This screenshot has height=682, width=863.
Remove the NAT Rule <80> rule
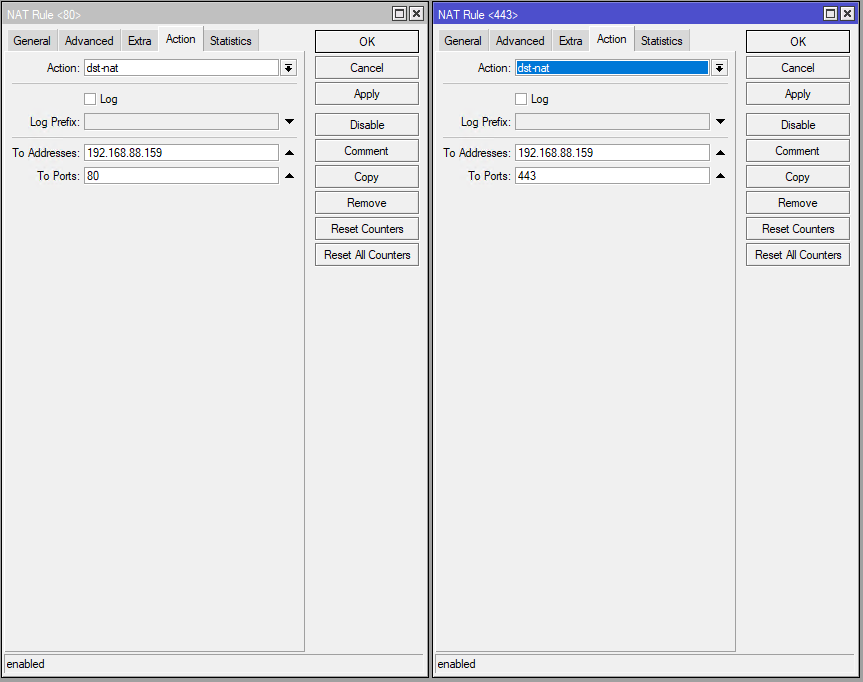tap(367, 203)
